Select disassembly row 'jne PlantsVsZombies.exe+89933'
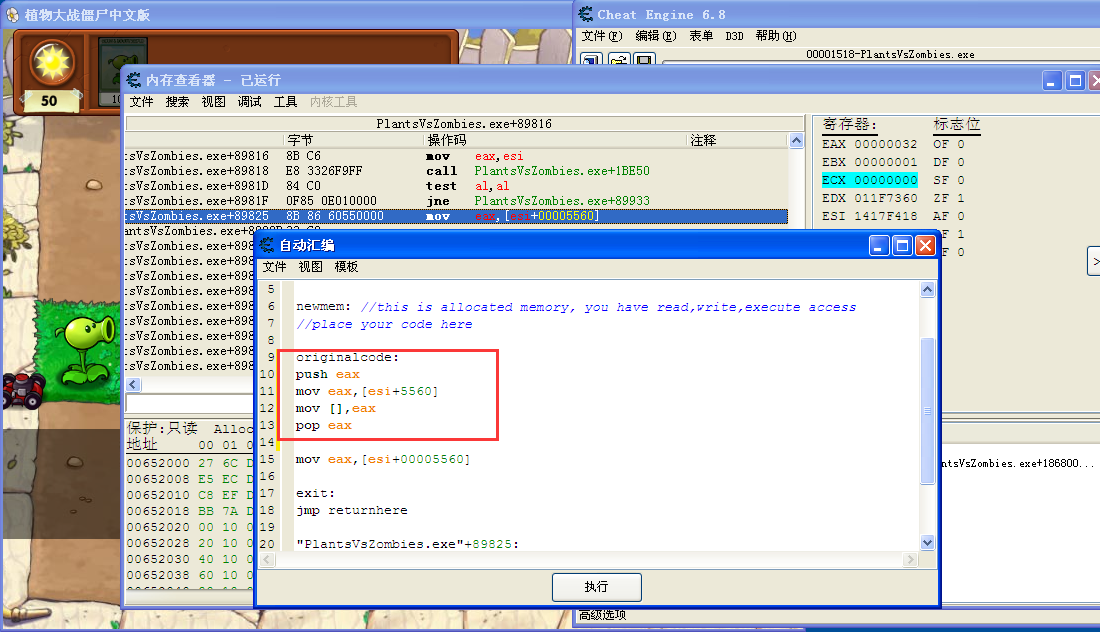 [x=456, y=201]
